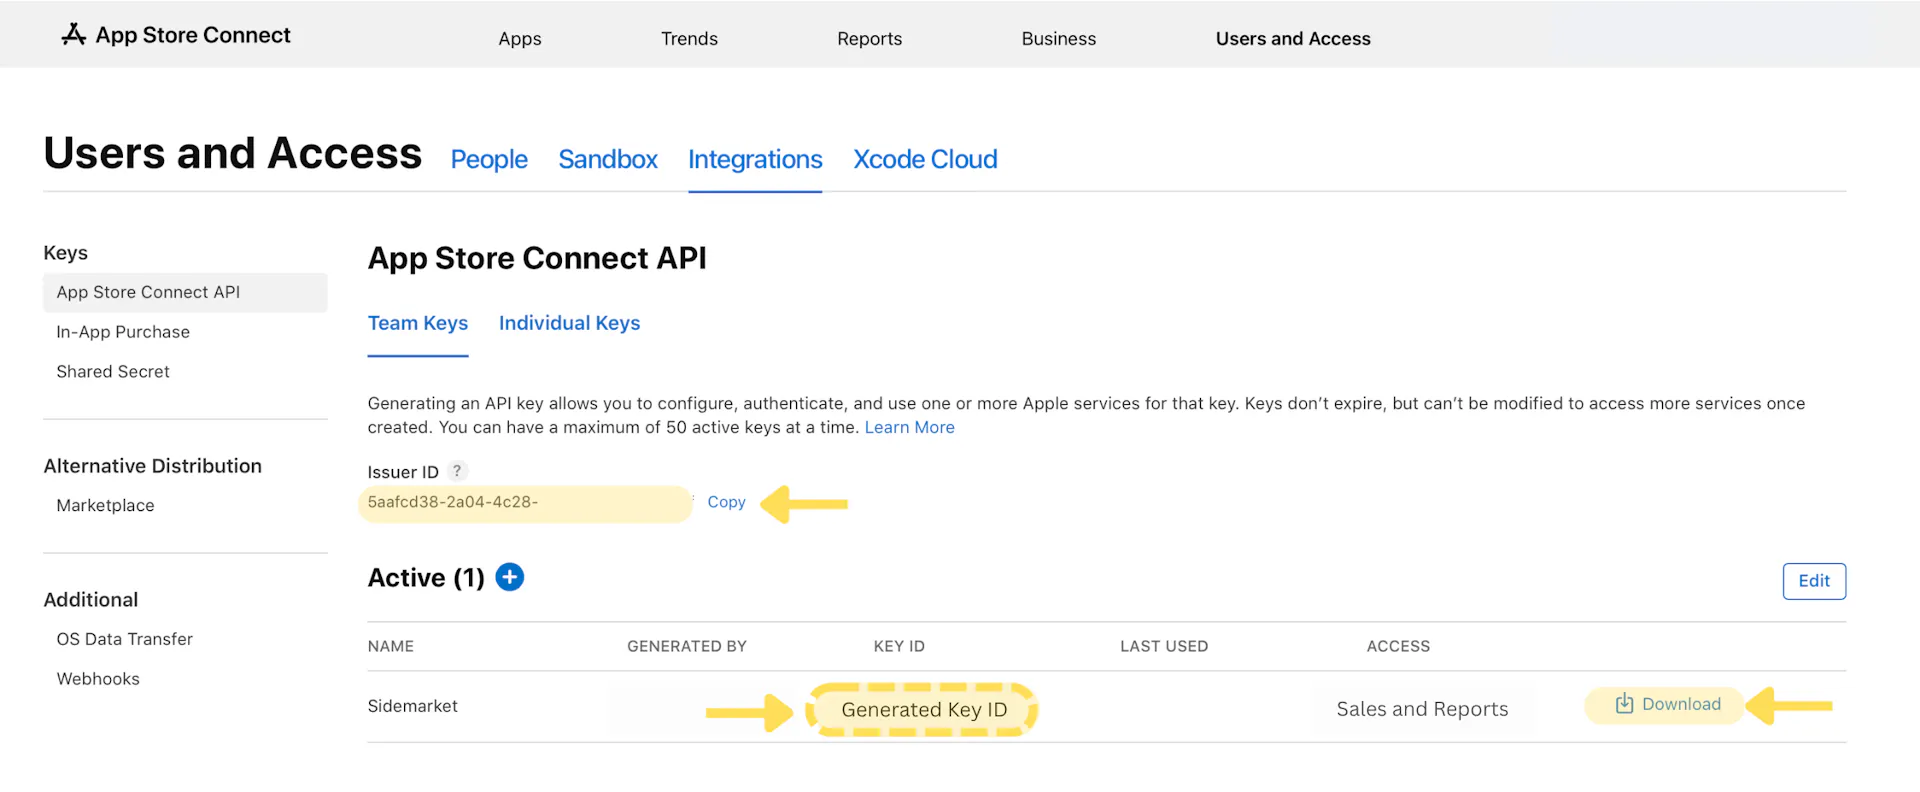
Task: Select the Team Keys tab
Action: (x=417, y=323)
